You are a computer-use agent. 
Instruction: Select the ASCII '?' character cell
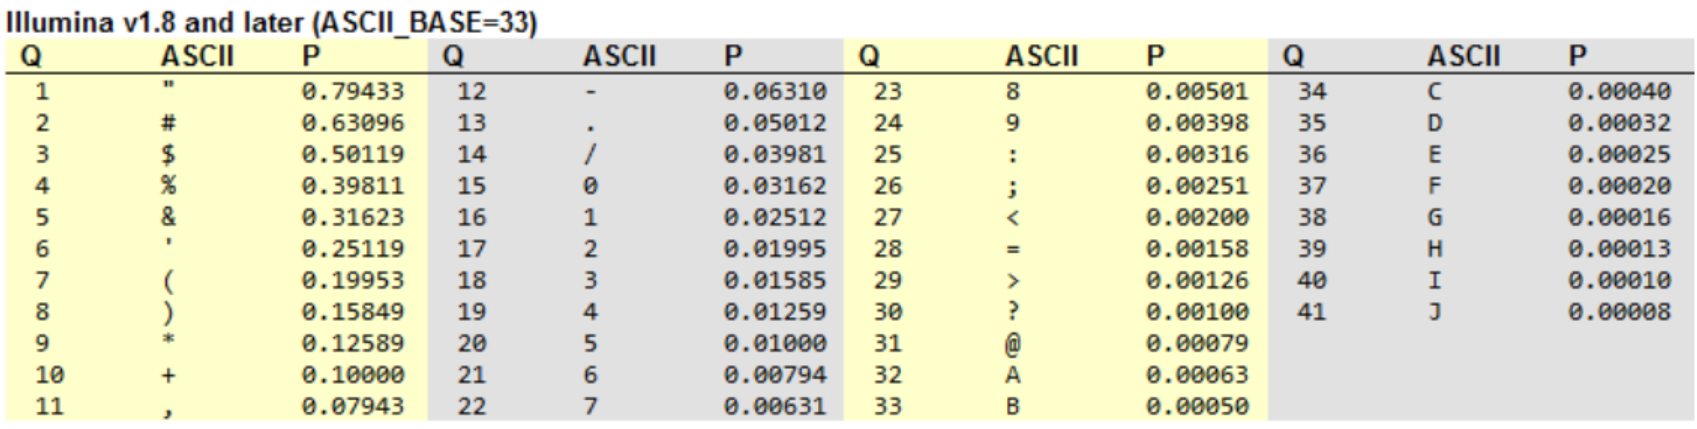[x=1013, y=312]
